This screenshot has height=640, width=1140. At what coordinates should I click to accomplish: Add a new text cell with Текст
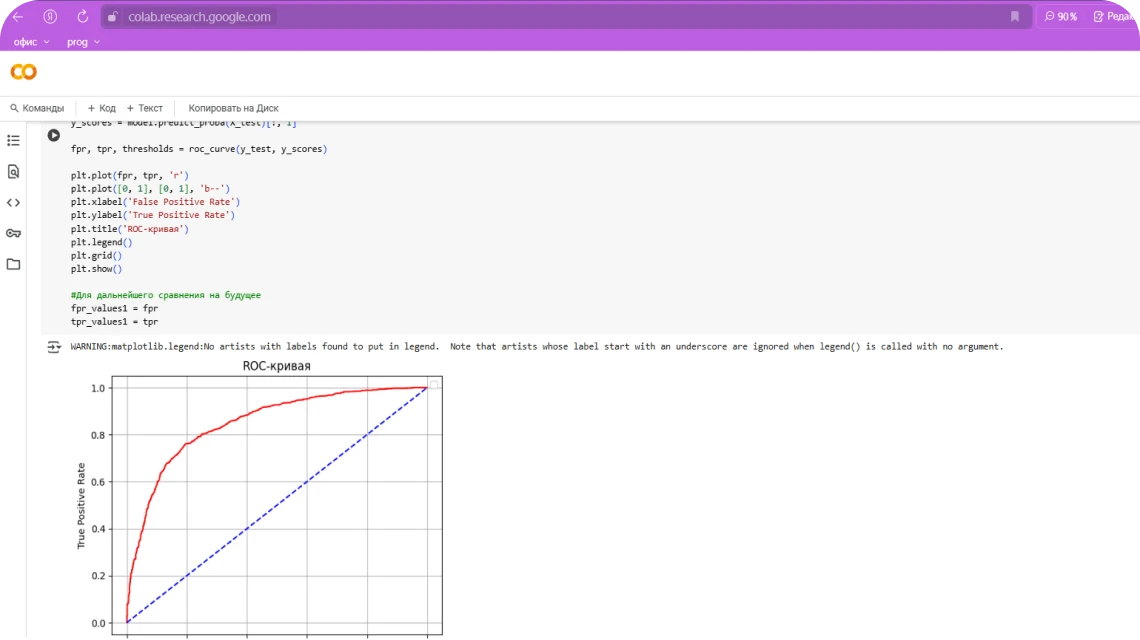[145, 108]
